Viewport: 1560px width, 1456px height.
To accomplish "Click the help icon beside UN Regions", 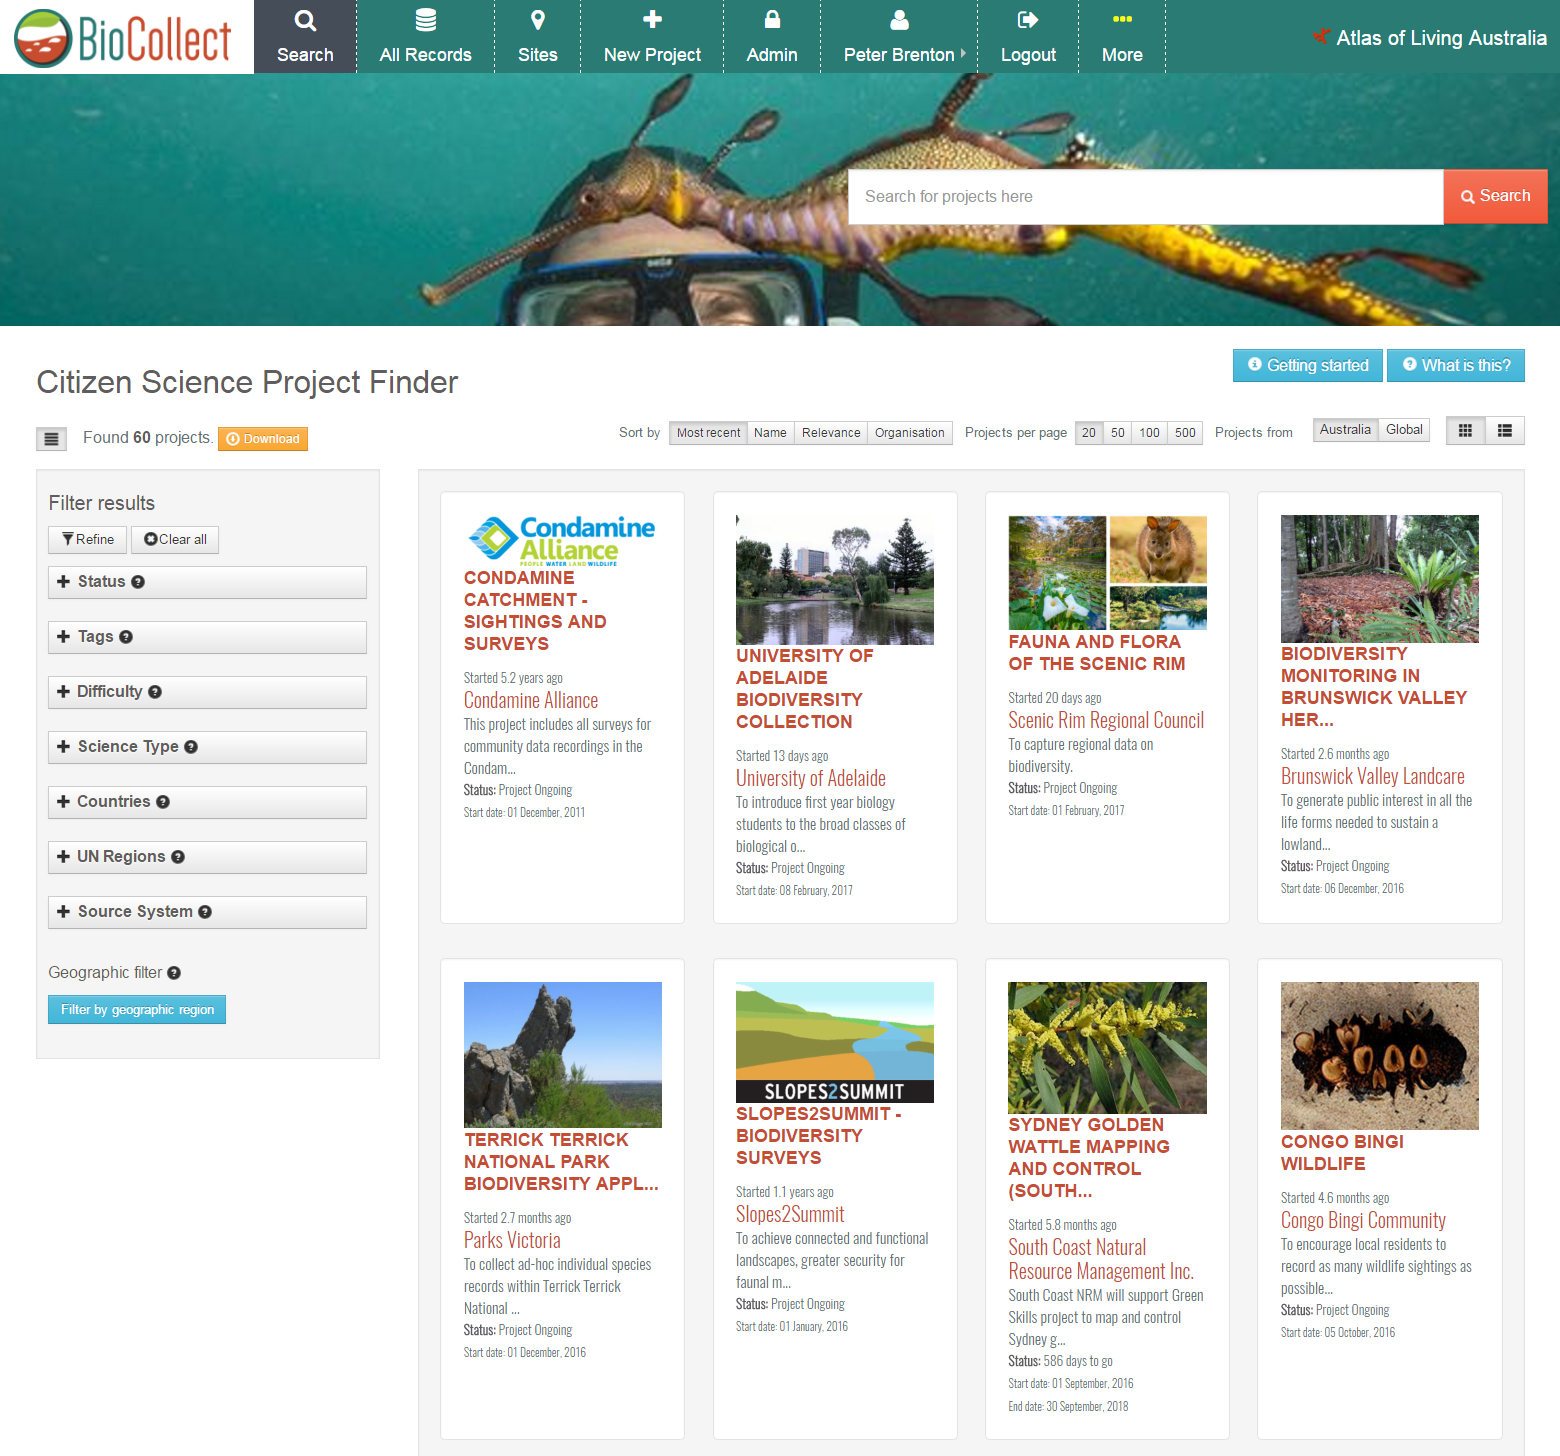I will 178,857.
